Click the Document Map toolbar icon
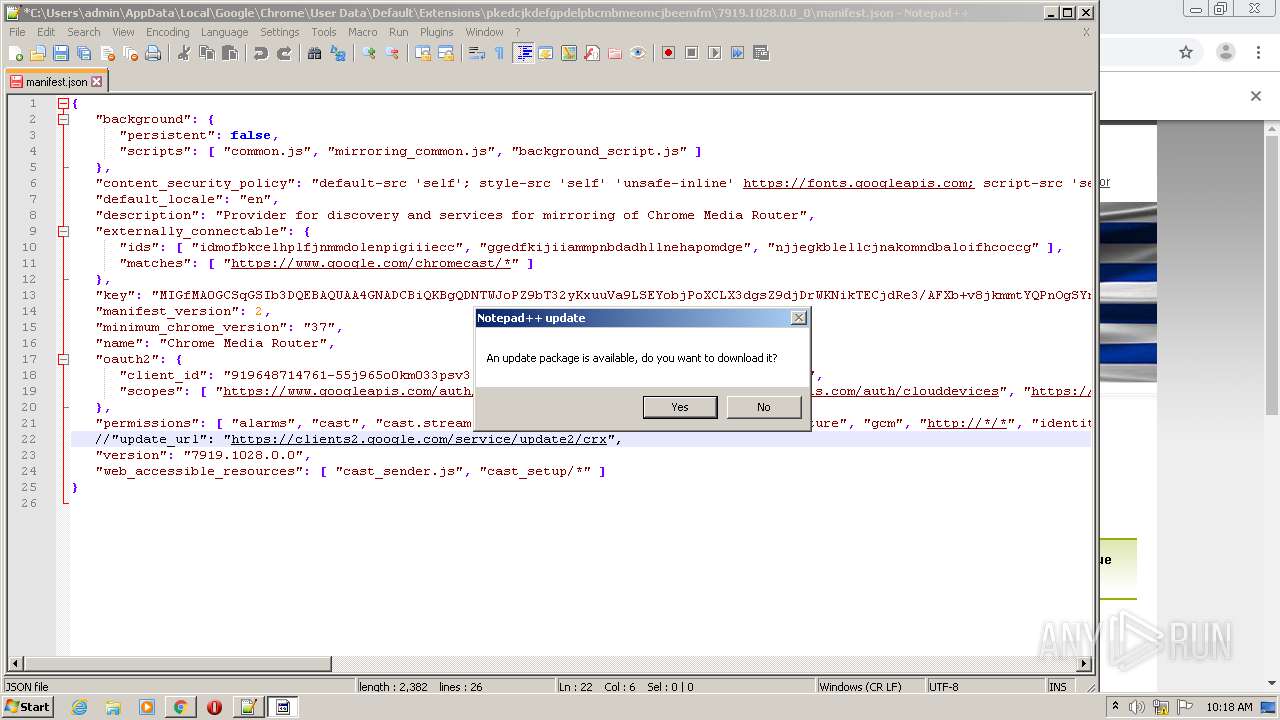The width and height of the screenshot is (1280, 720). click(569, 53)
